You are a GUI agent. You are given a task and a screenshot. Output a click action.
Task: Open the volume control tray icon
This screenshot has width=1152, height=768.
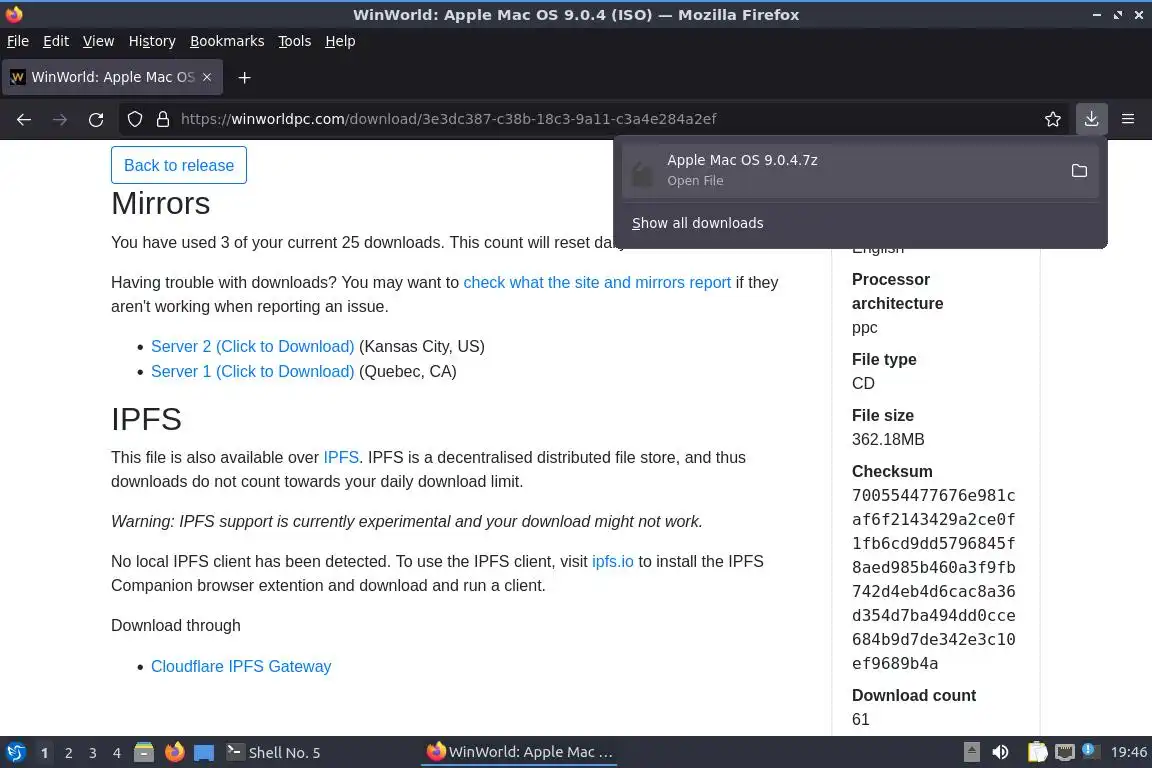tap(1000, 753)
